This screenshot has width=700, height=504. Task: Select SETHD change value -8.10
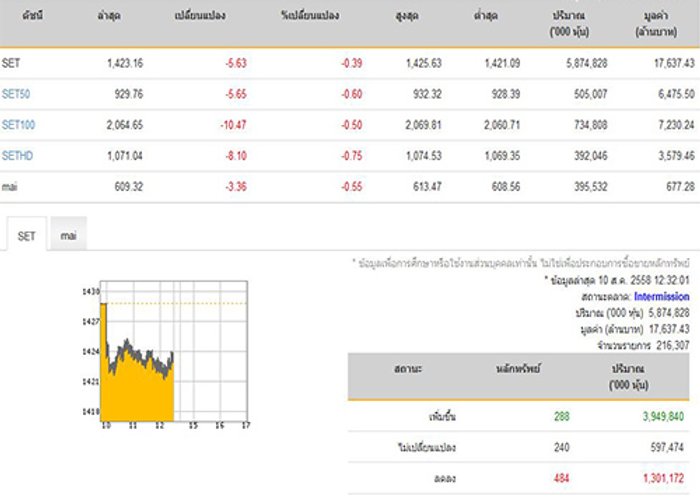236,156
